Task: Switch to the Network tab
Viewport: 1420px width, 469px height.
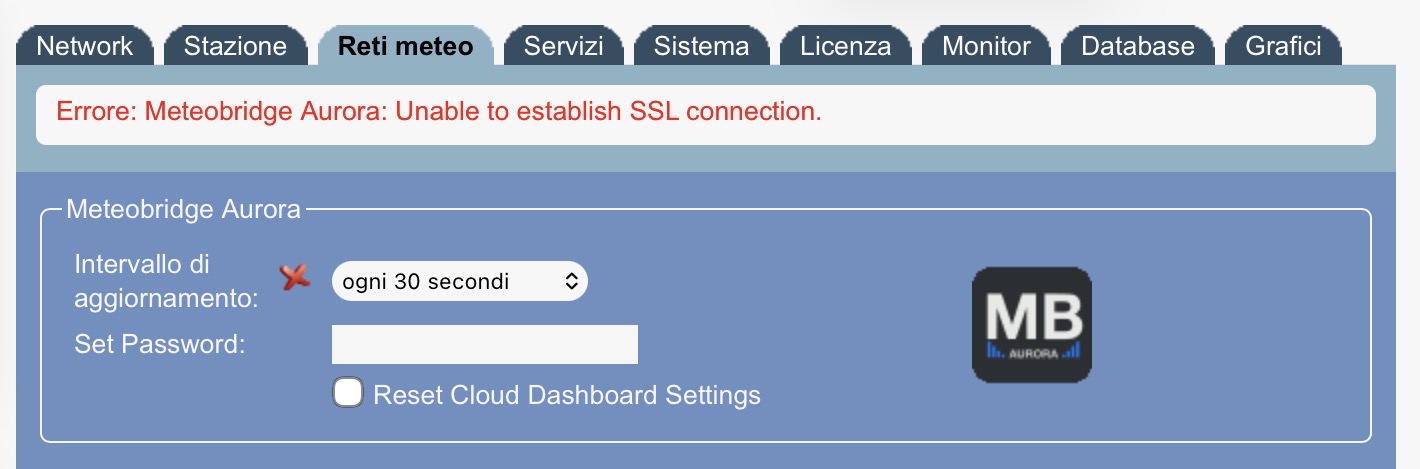Action: (x=85, y=46)
